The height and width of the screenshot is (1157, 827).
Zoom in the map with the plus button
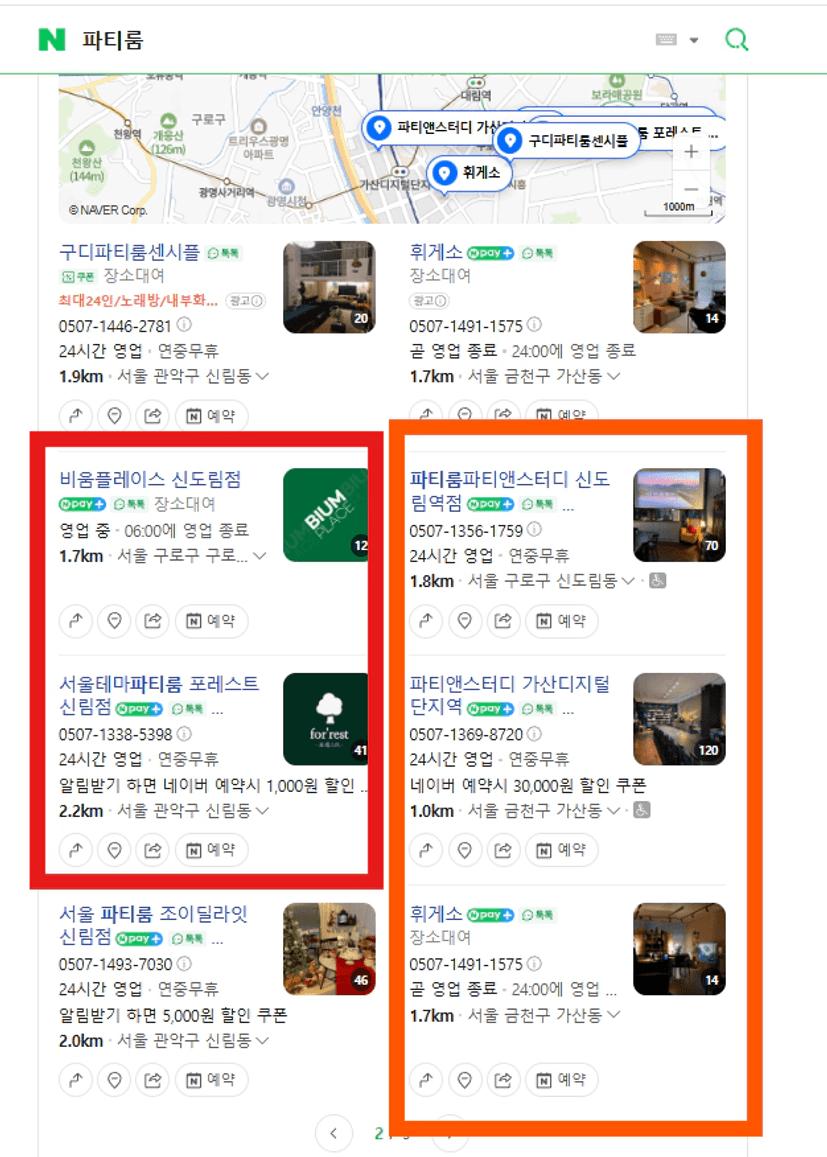click(691, 152)
